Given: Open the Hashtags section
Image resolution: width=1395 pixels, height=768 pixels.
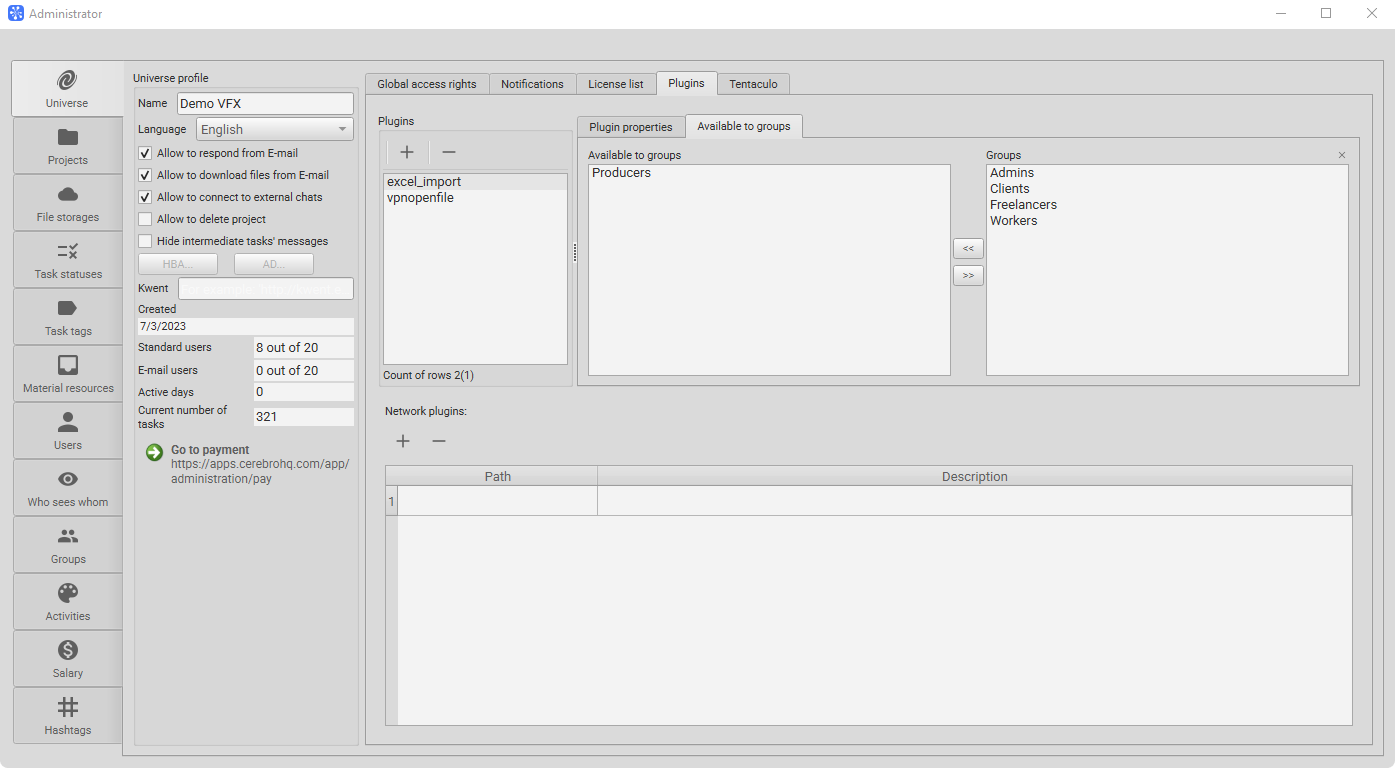Looking at the screenshot, I should tap(68, 716).
